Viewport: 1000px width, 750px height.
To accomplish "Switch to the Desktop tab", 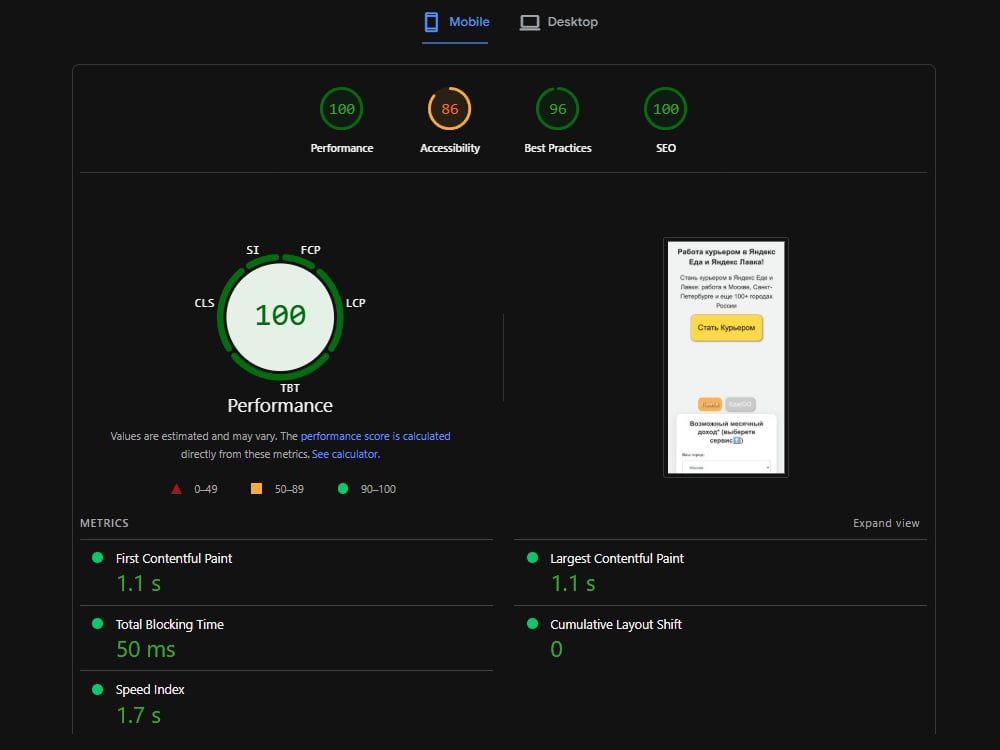I will click(x=559, y=22).
